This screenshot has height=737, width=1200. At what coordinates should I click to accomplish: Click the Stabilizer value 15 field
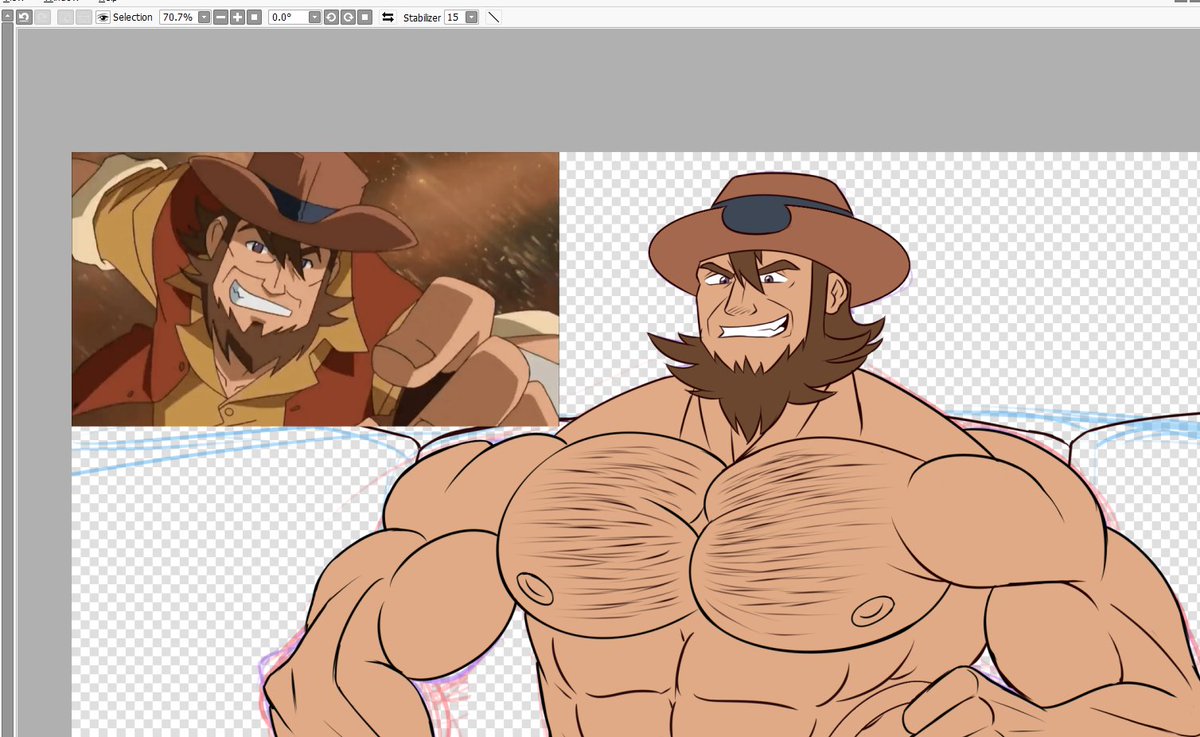tap(454, 17)
